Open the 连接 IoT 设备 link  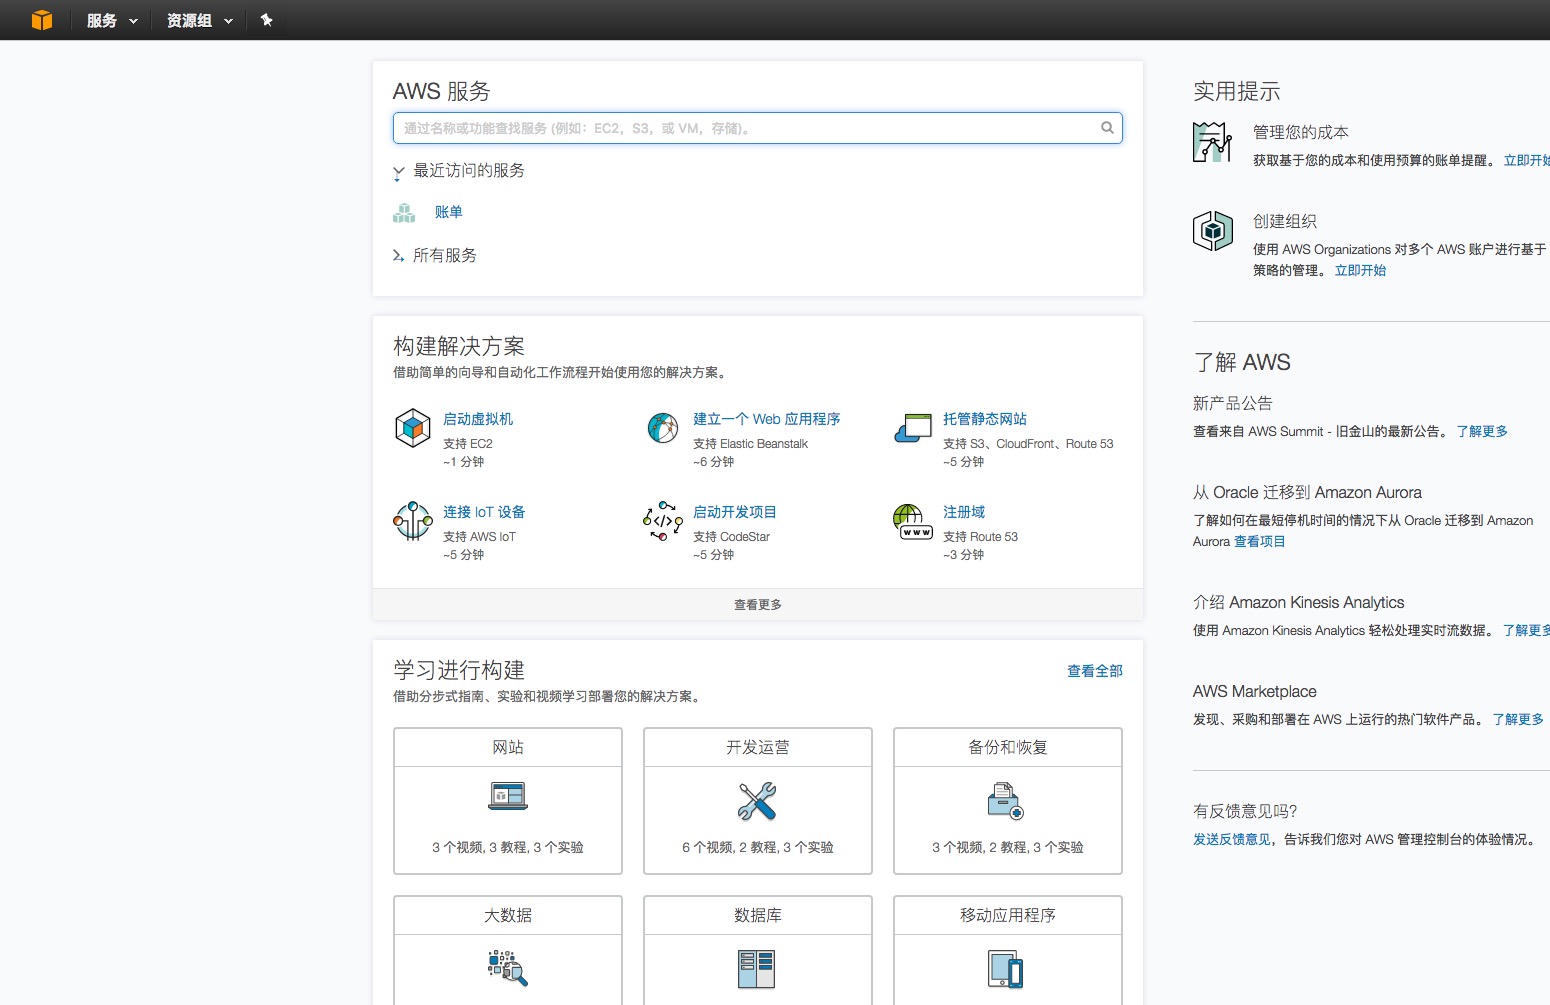tap(484, 512)
